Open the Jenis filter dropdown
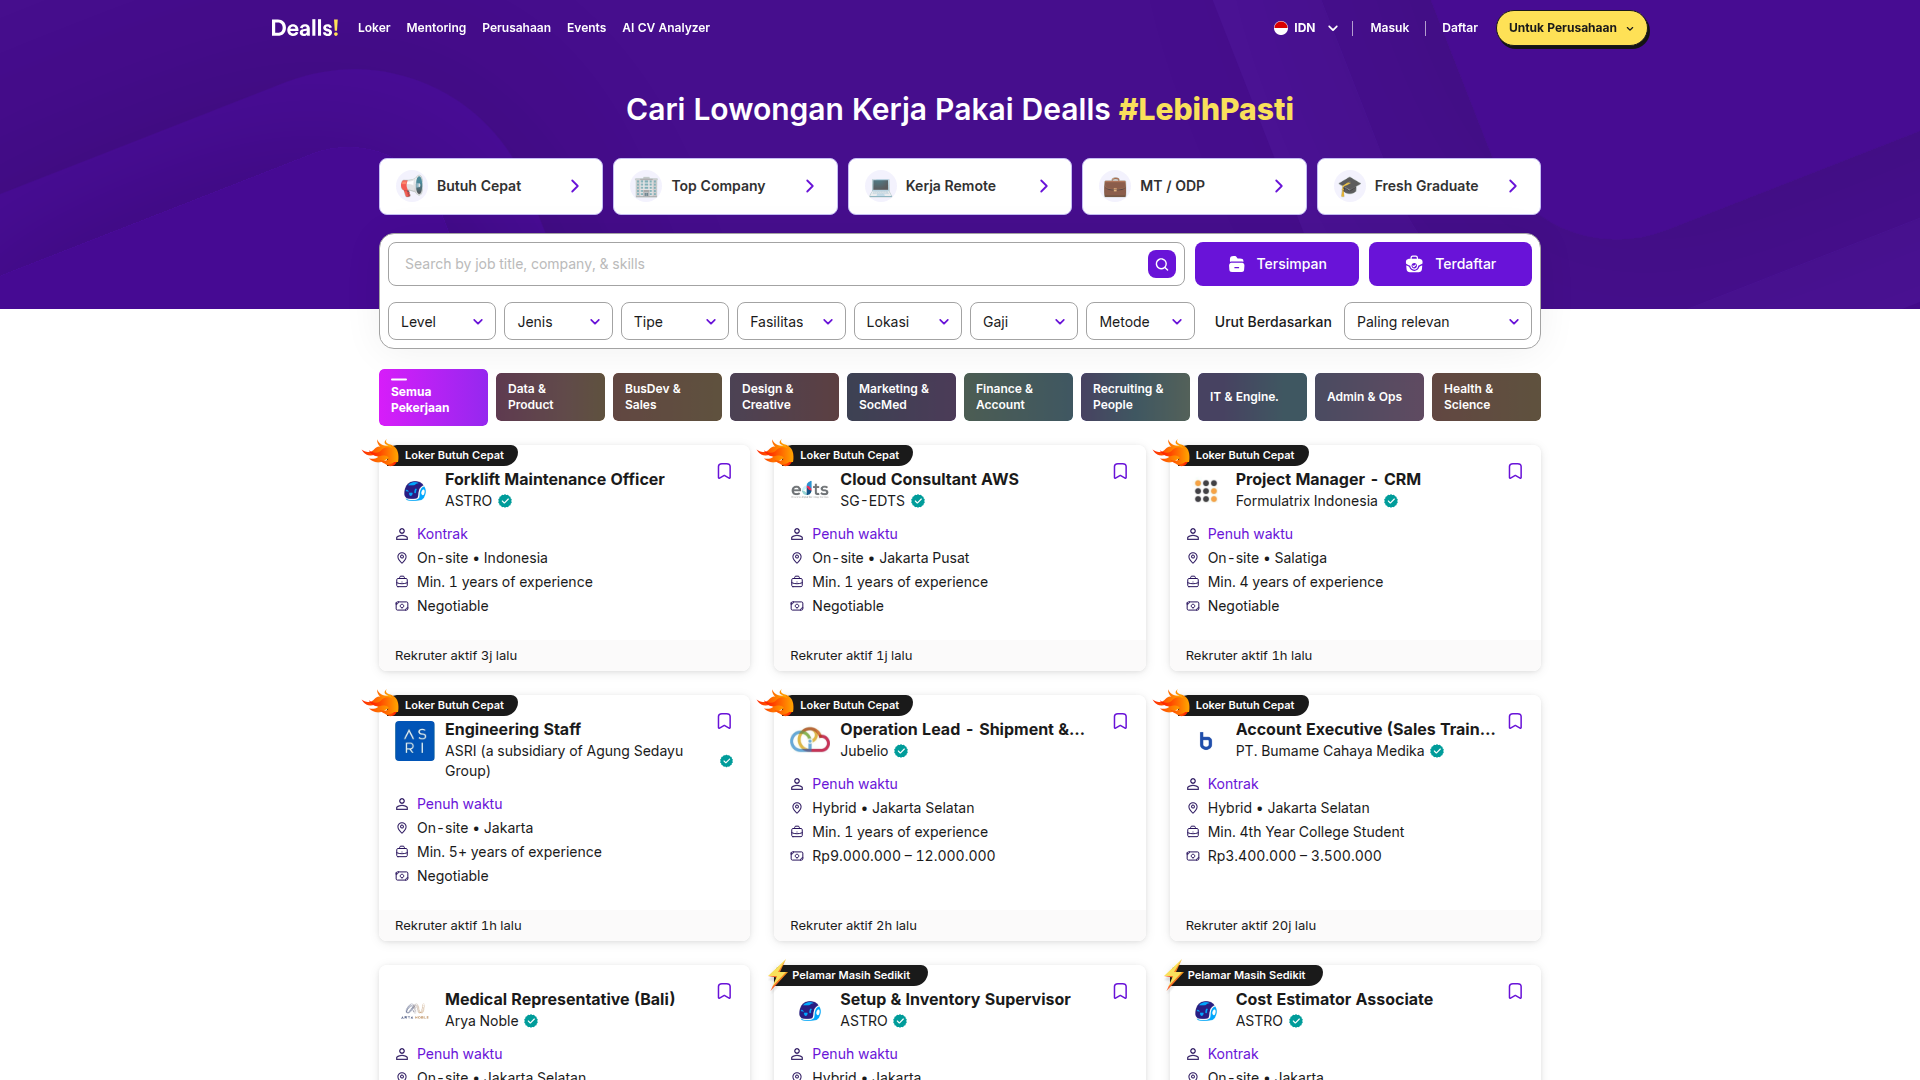This screenshot has width=1920, height=1080. click(558, 322)
